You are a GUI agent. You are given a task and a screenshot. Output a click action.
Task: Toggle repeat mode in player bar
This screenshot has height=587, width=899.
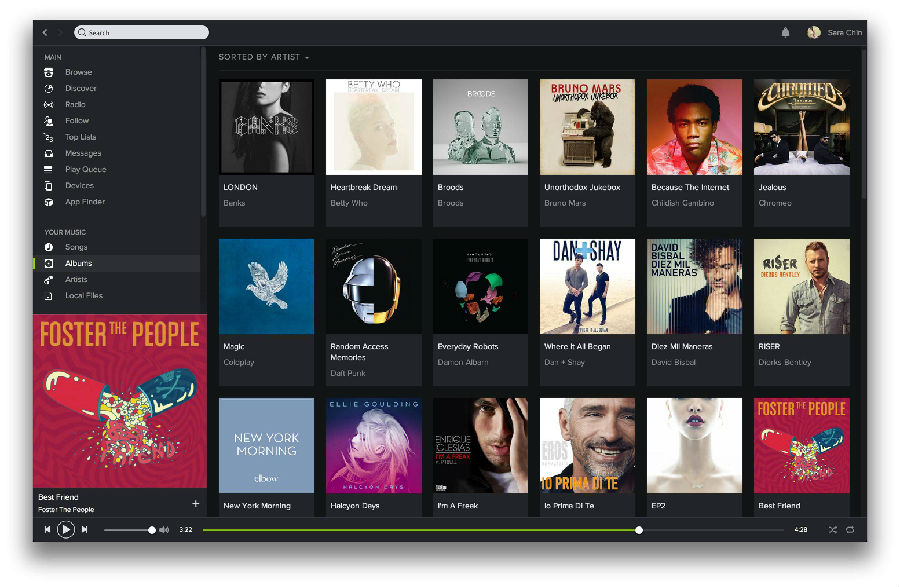(x=850, y=529)
